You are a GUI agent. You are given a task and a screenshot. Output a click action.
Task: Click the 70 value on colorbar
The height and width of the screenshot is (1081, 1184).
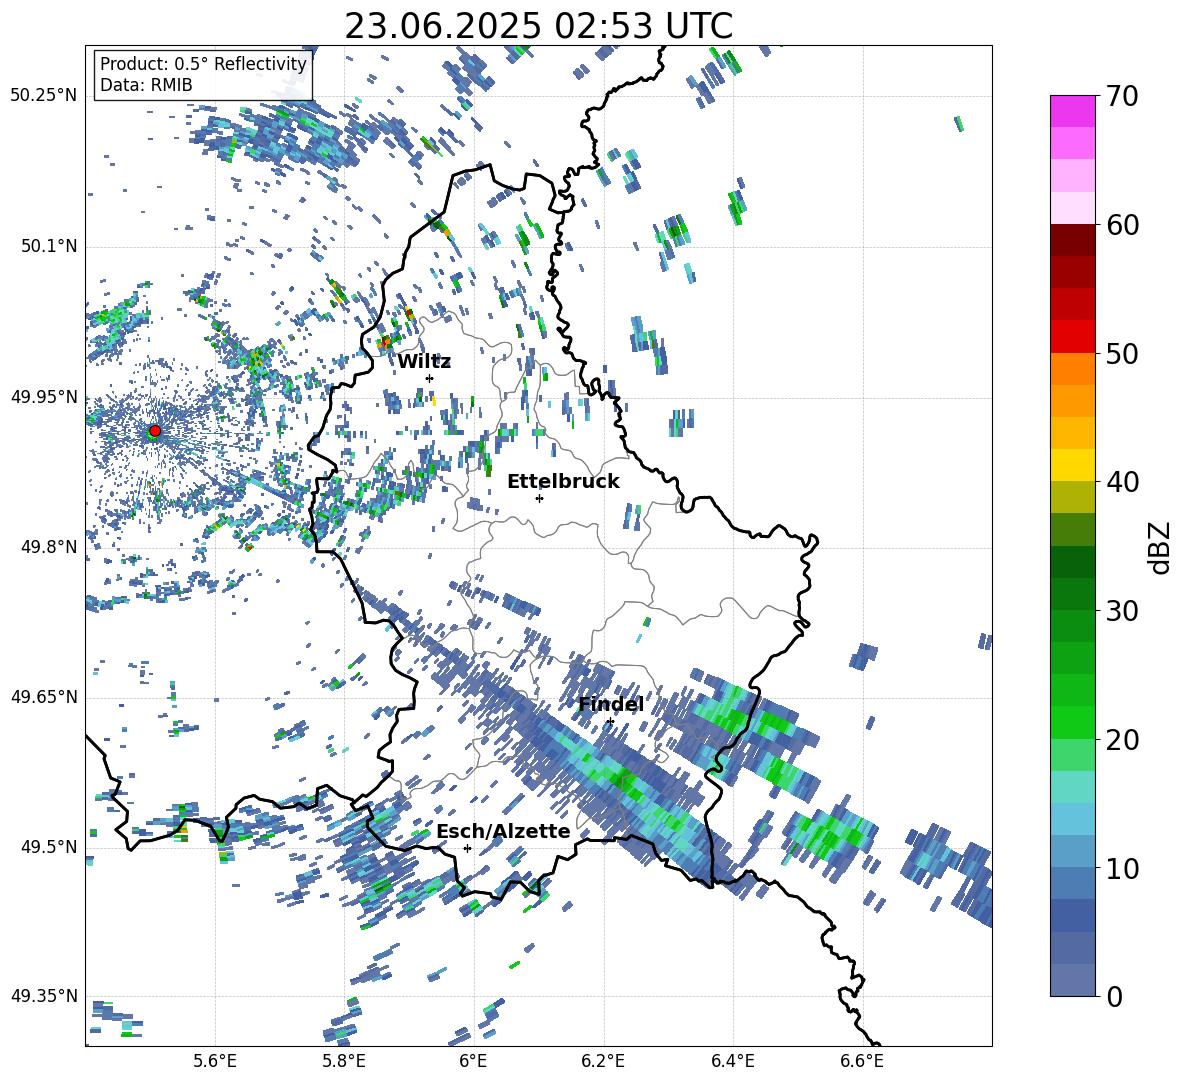[1121, 96]
